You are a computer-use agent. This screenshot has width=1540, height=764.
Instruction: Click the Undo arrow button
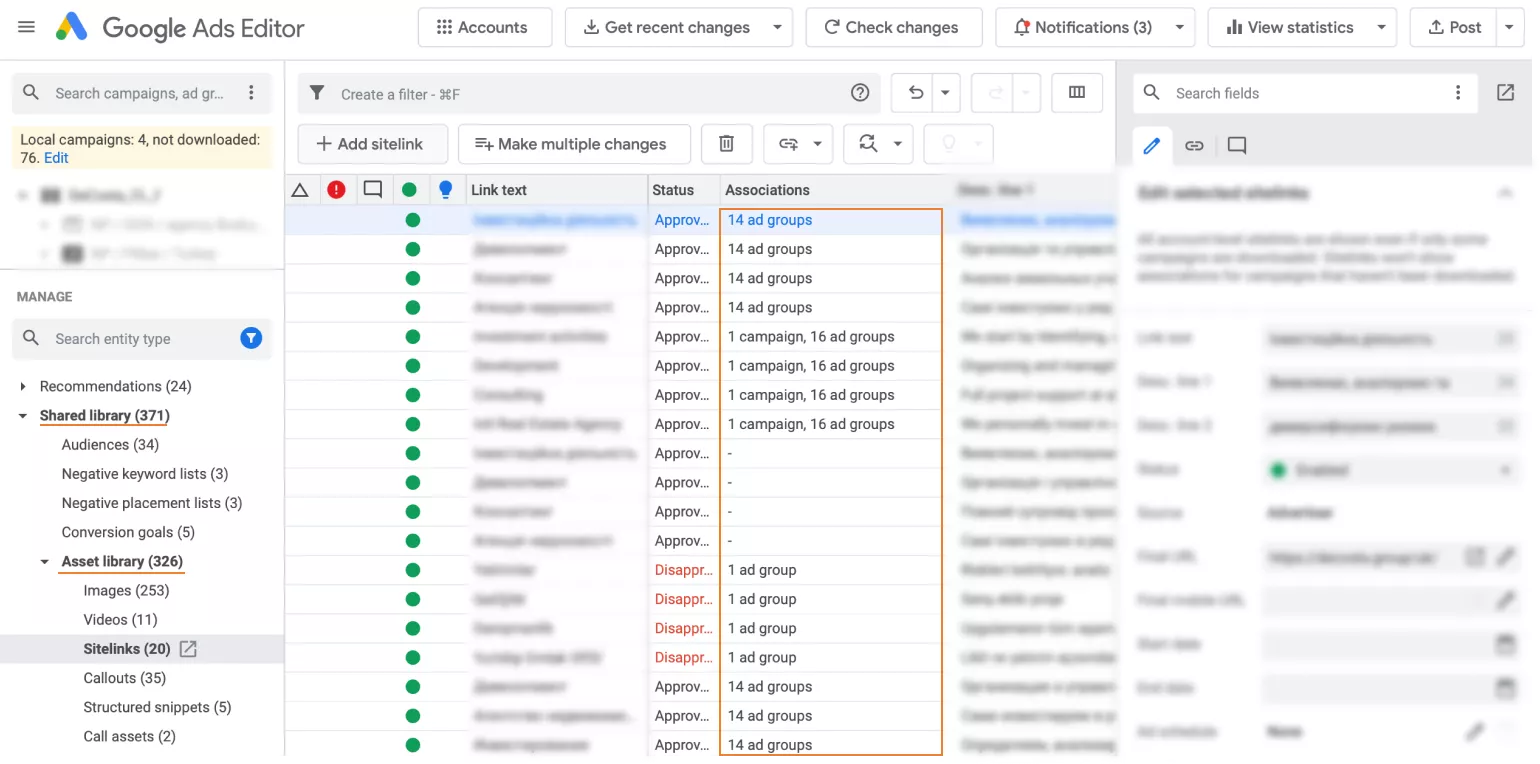click(914, 92)
